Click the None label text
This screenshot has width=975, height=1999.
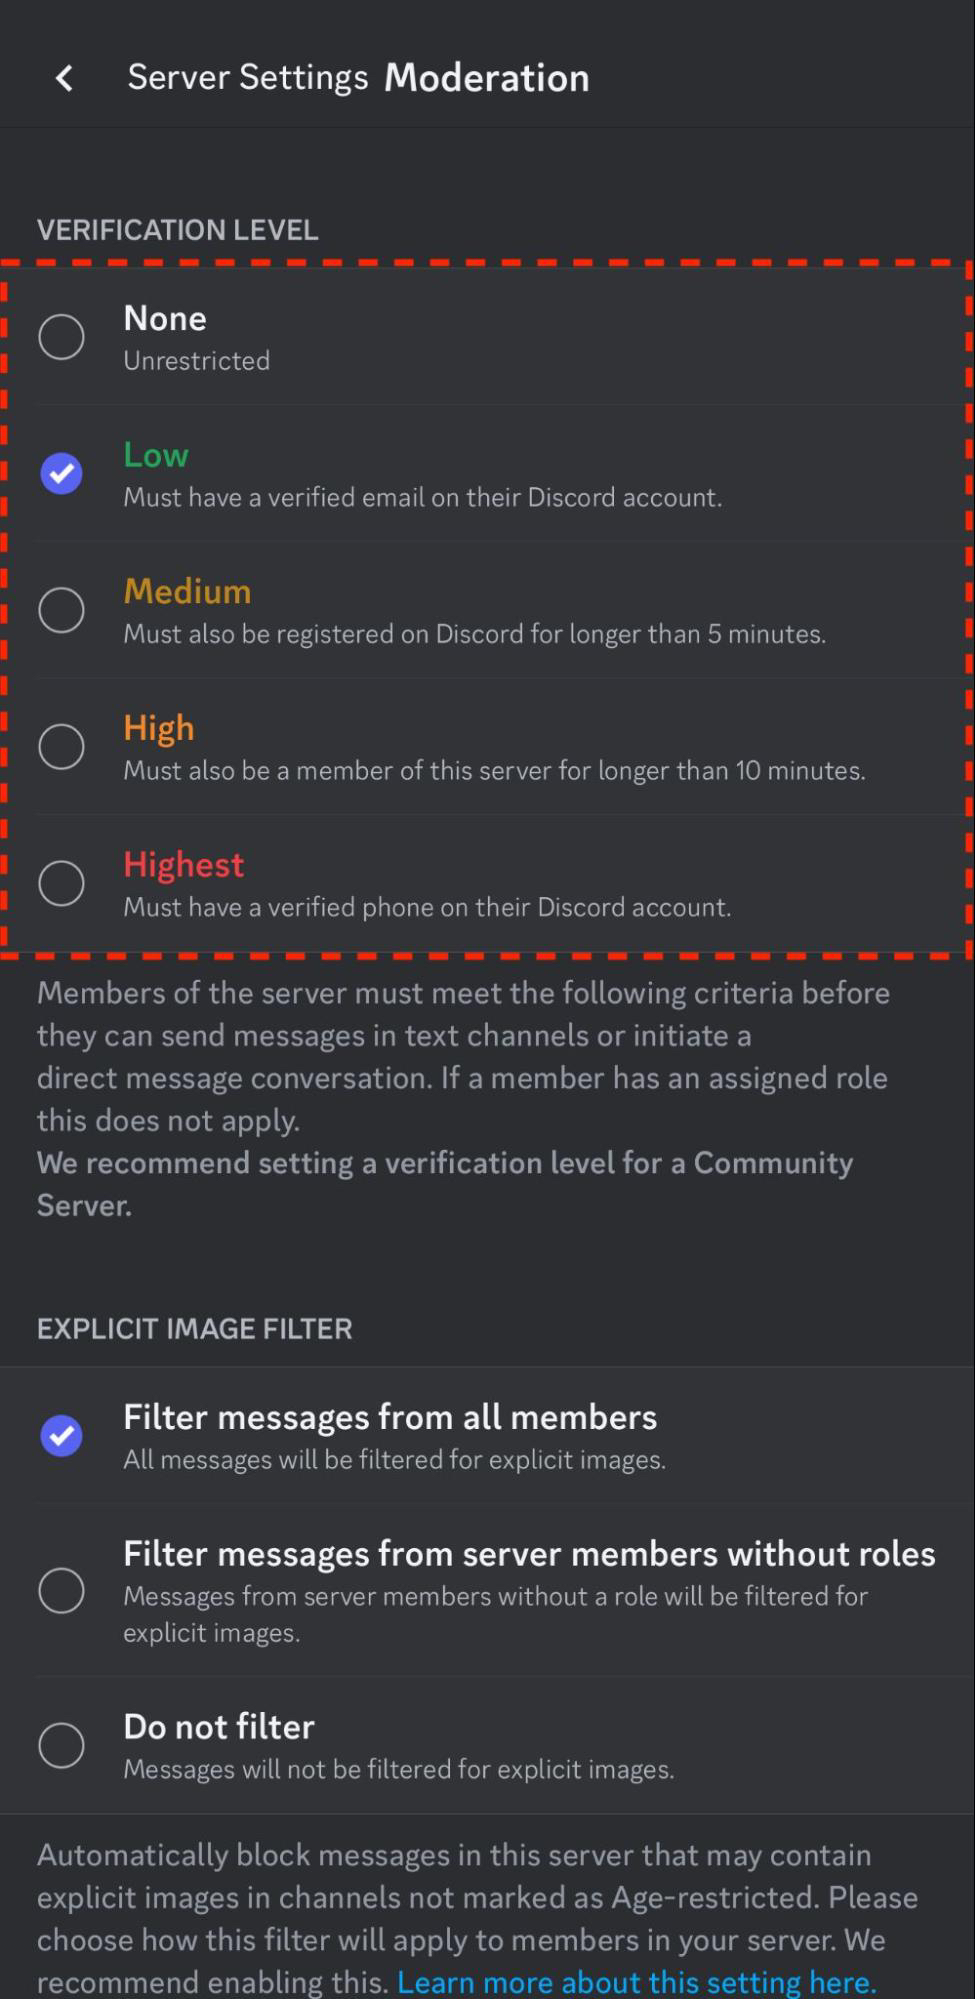165,318
